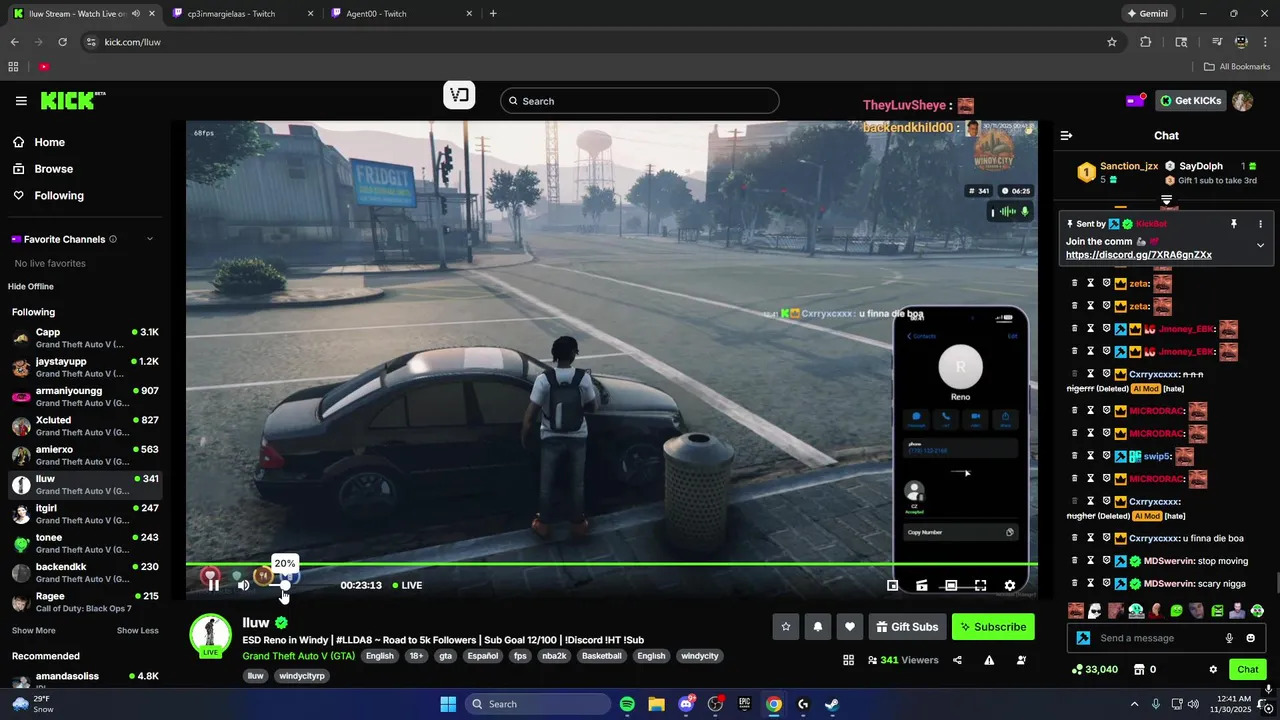View 33,040 channel points balance

click(1094, 669)
